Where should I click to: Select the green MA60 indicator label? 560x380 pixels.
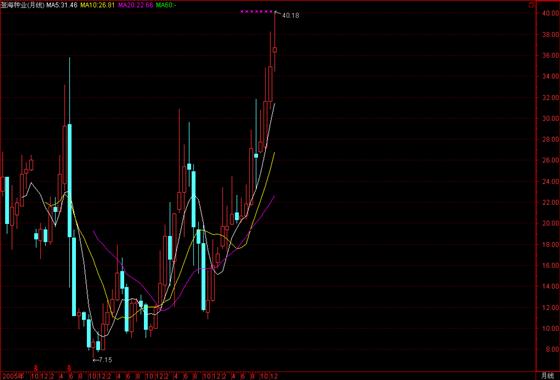[x=166, y=5]
